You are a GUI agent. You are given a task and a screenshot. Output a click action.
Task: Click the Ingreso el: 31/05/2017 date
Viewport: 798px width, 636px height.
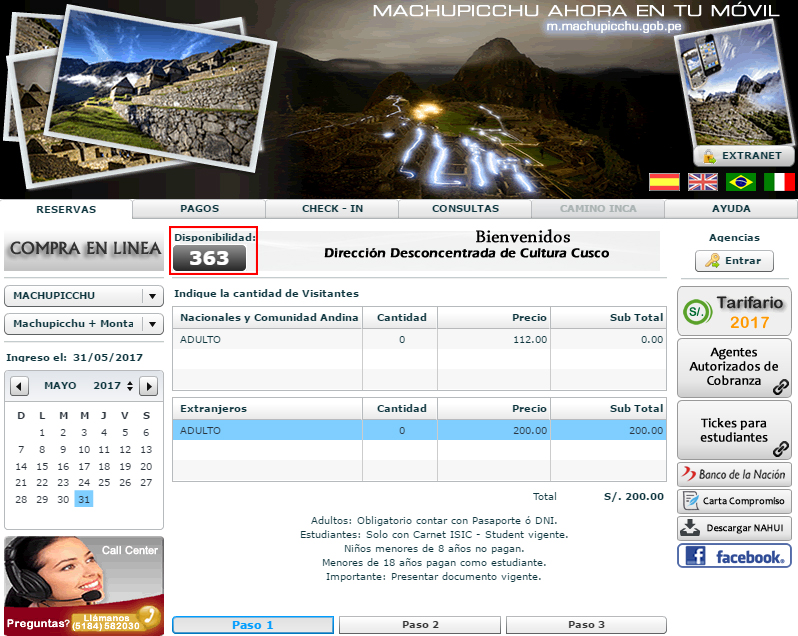pyautogui.click(x=74, y=357)
